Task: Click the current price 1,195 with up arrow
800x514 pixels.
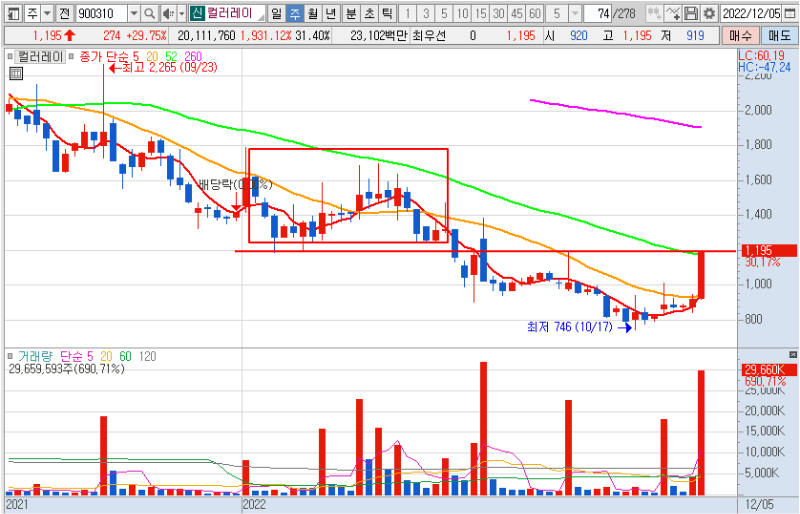Action: (x=54, y=36)
